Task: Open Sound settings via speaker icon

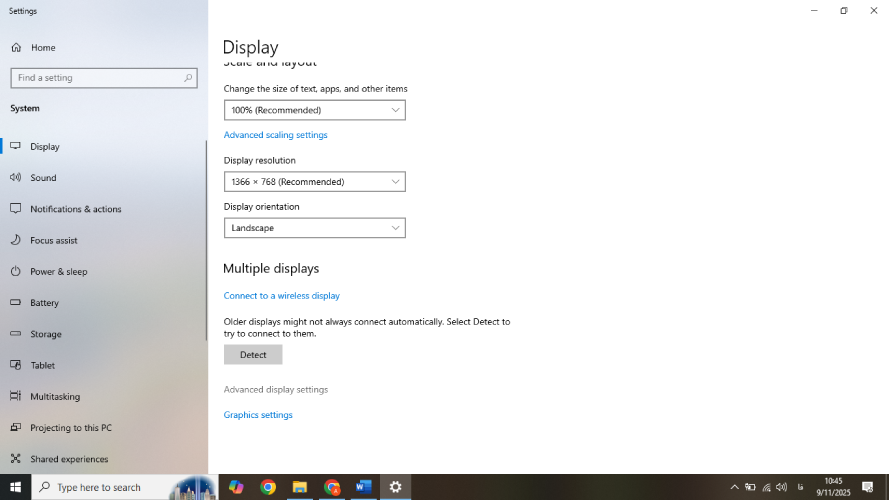Action: tap(16, 178)
